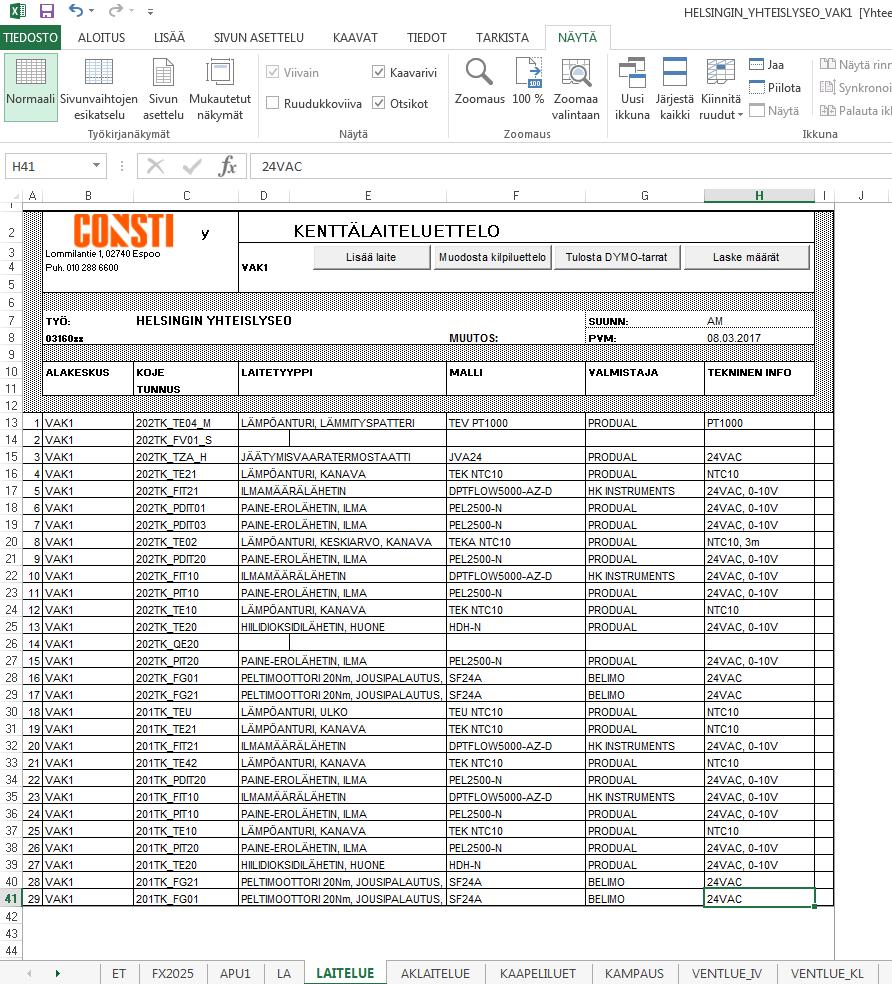Click the confirm checkmark formula bar icon
This screenshot has height=984, width=892.
(x=191, y=166)
